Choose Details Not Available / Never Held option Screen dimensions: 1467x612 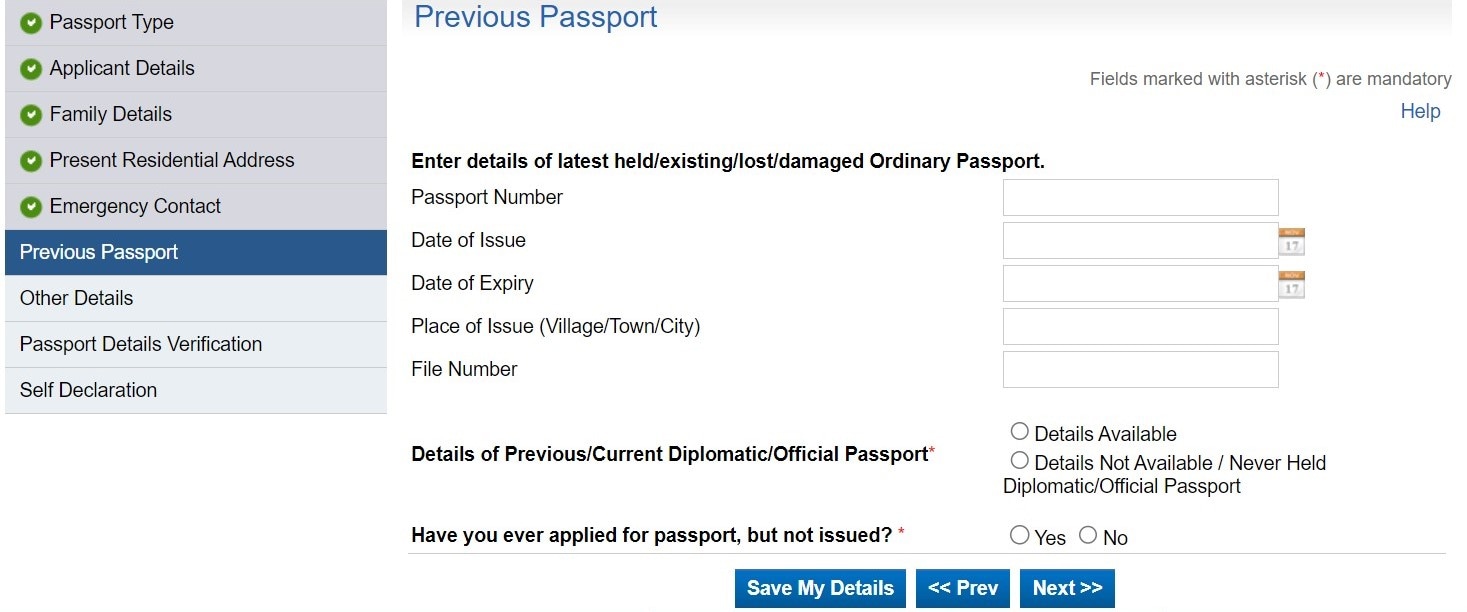point(1019,461)
